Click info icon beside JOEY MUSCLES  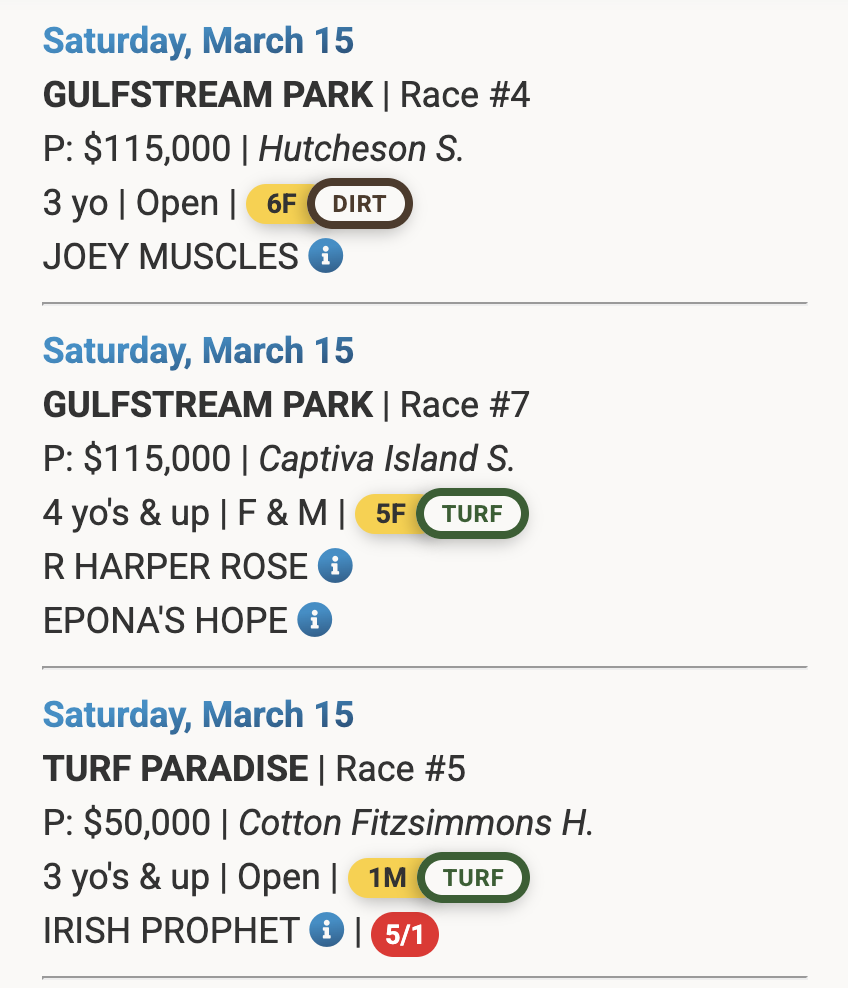(x=325, y=257)
